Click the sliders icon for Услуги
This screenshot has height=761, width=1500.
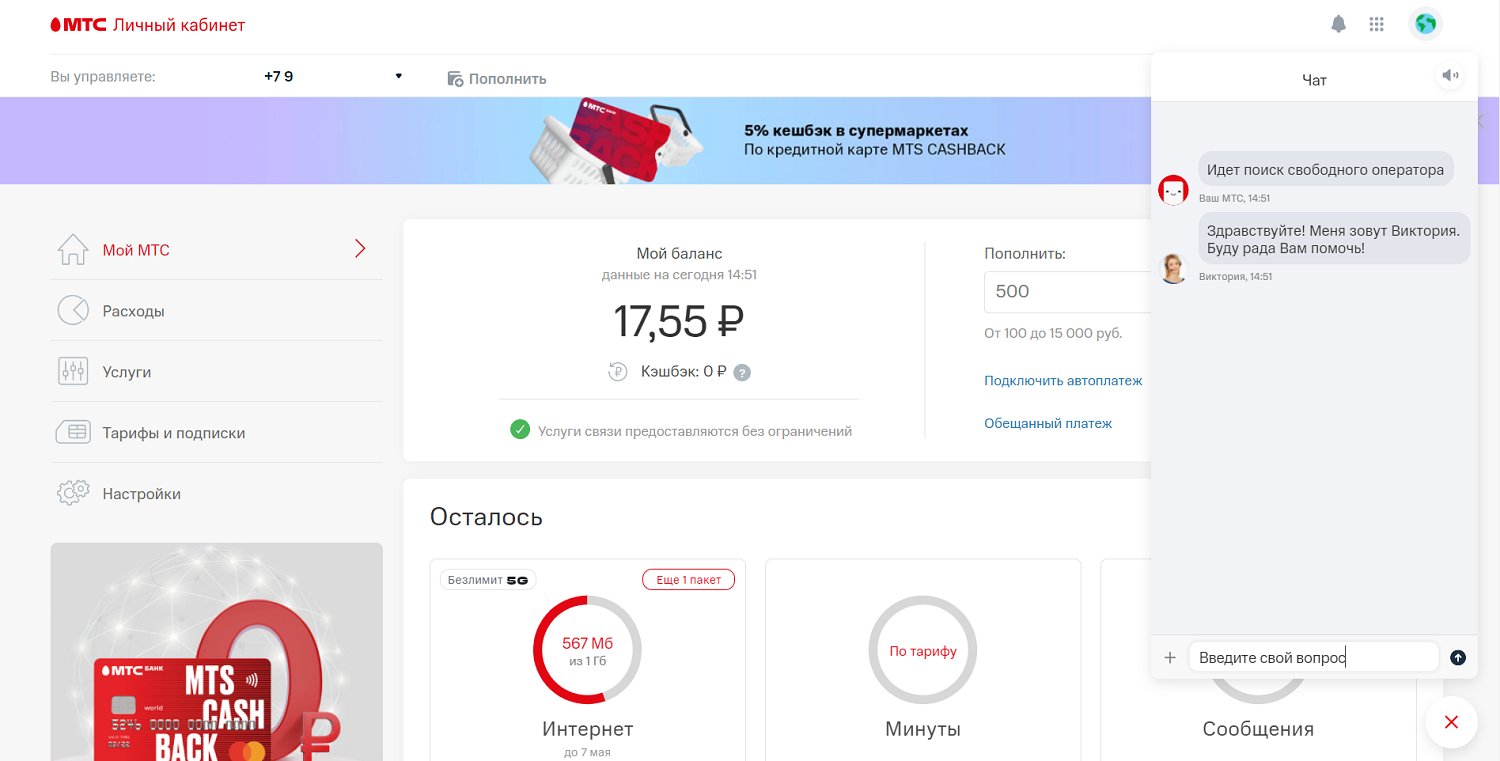(73, 372)
